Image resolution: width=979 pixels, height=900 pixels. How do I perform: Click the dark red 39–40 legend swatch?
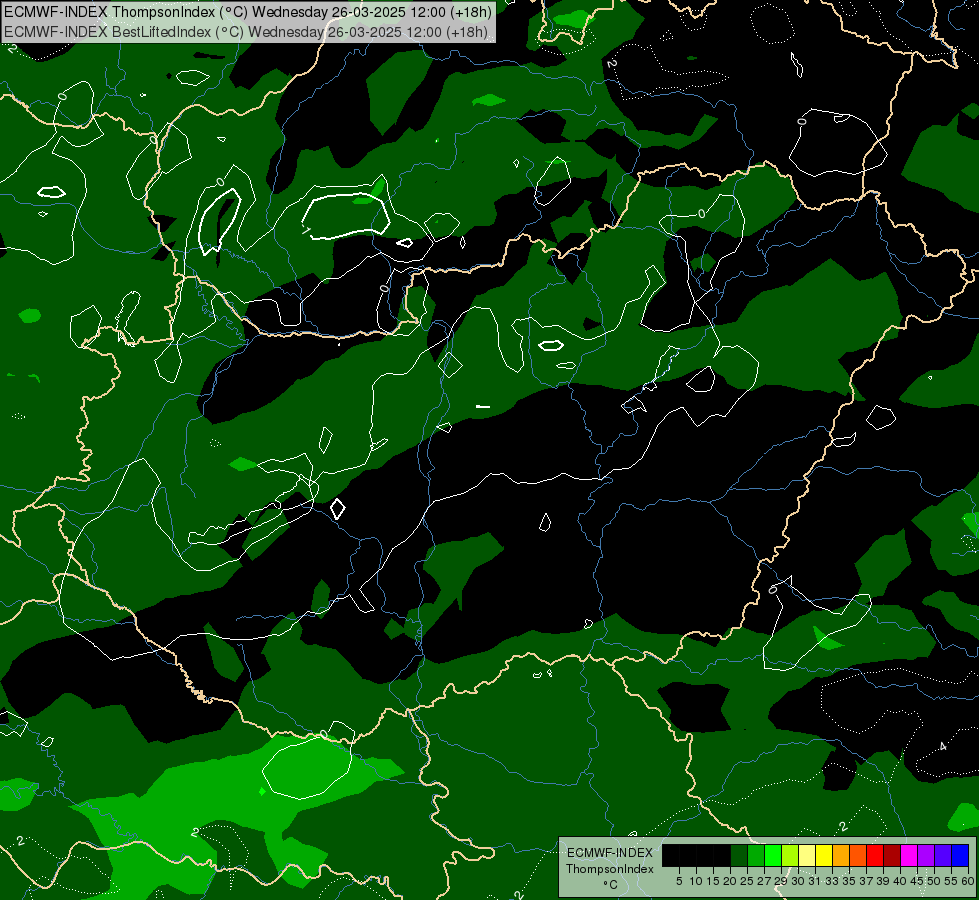[892, 855]
